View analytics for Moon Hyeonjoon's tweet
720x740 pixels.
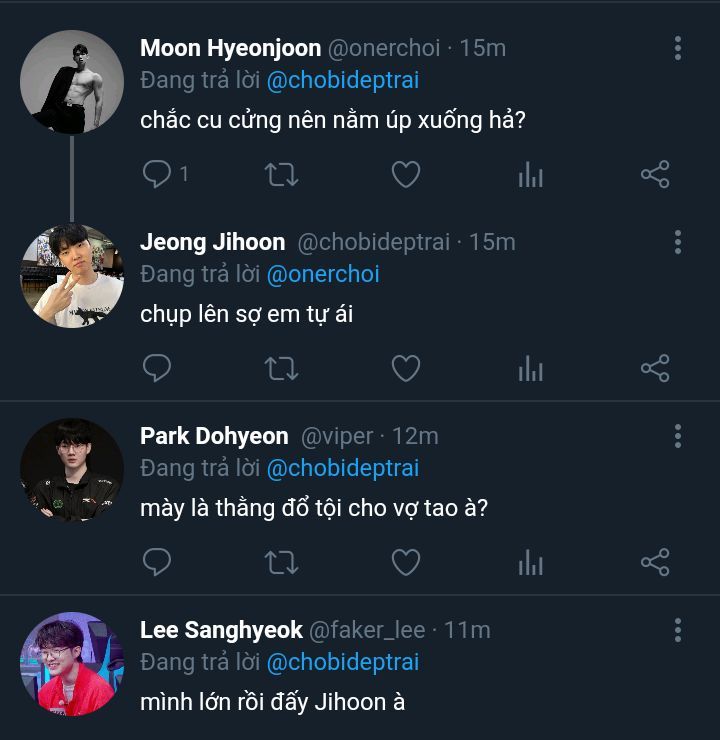click(530, 176)
